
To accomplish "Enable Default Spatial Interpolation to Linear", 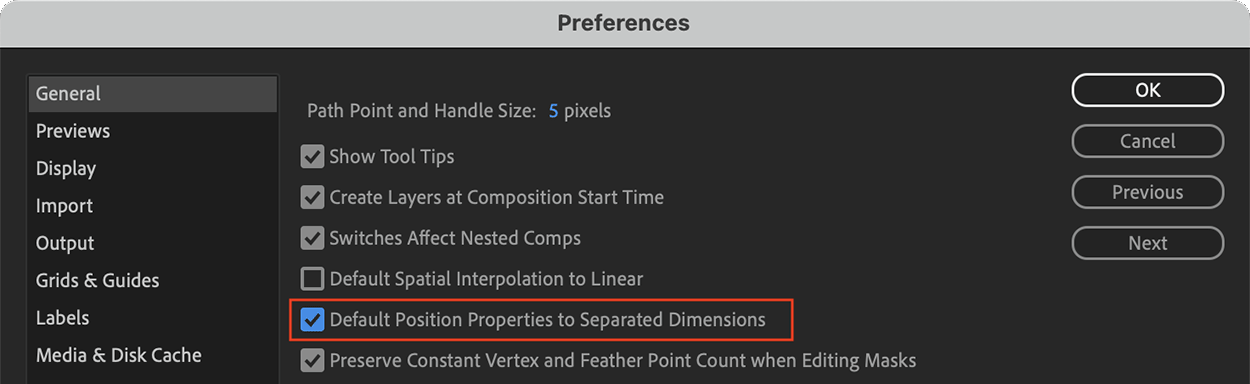I will point(313,279).
